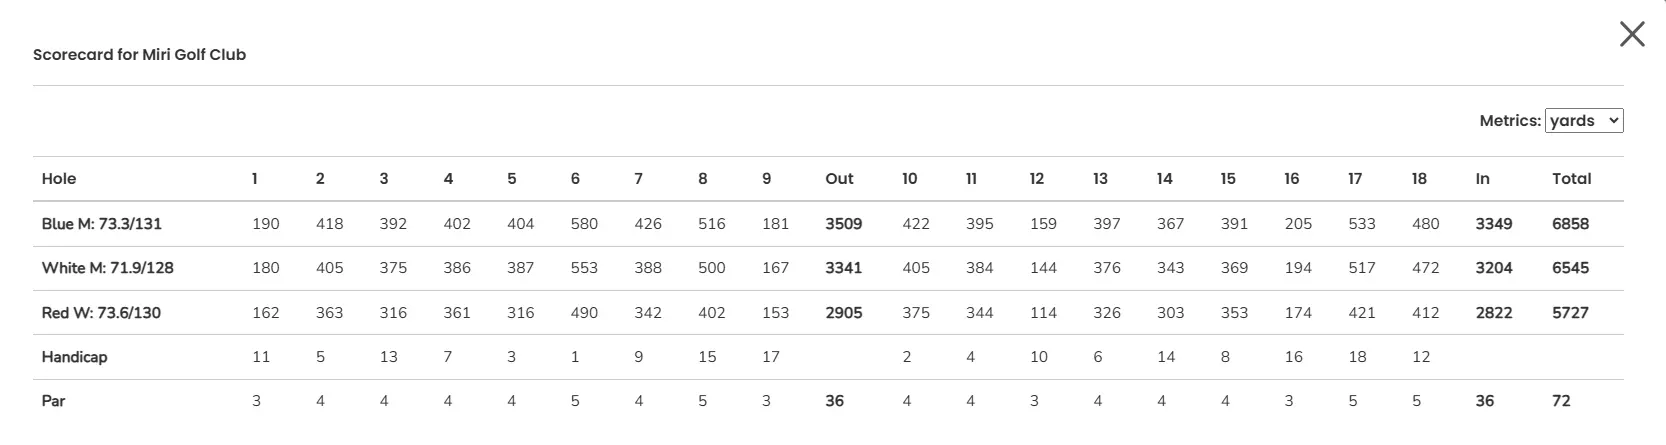The height and width of the screenshot is (445, 1666).
Task: Click the Red W: 73.6/130 row label
Action: (101, 313)
